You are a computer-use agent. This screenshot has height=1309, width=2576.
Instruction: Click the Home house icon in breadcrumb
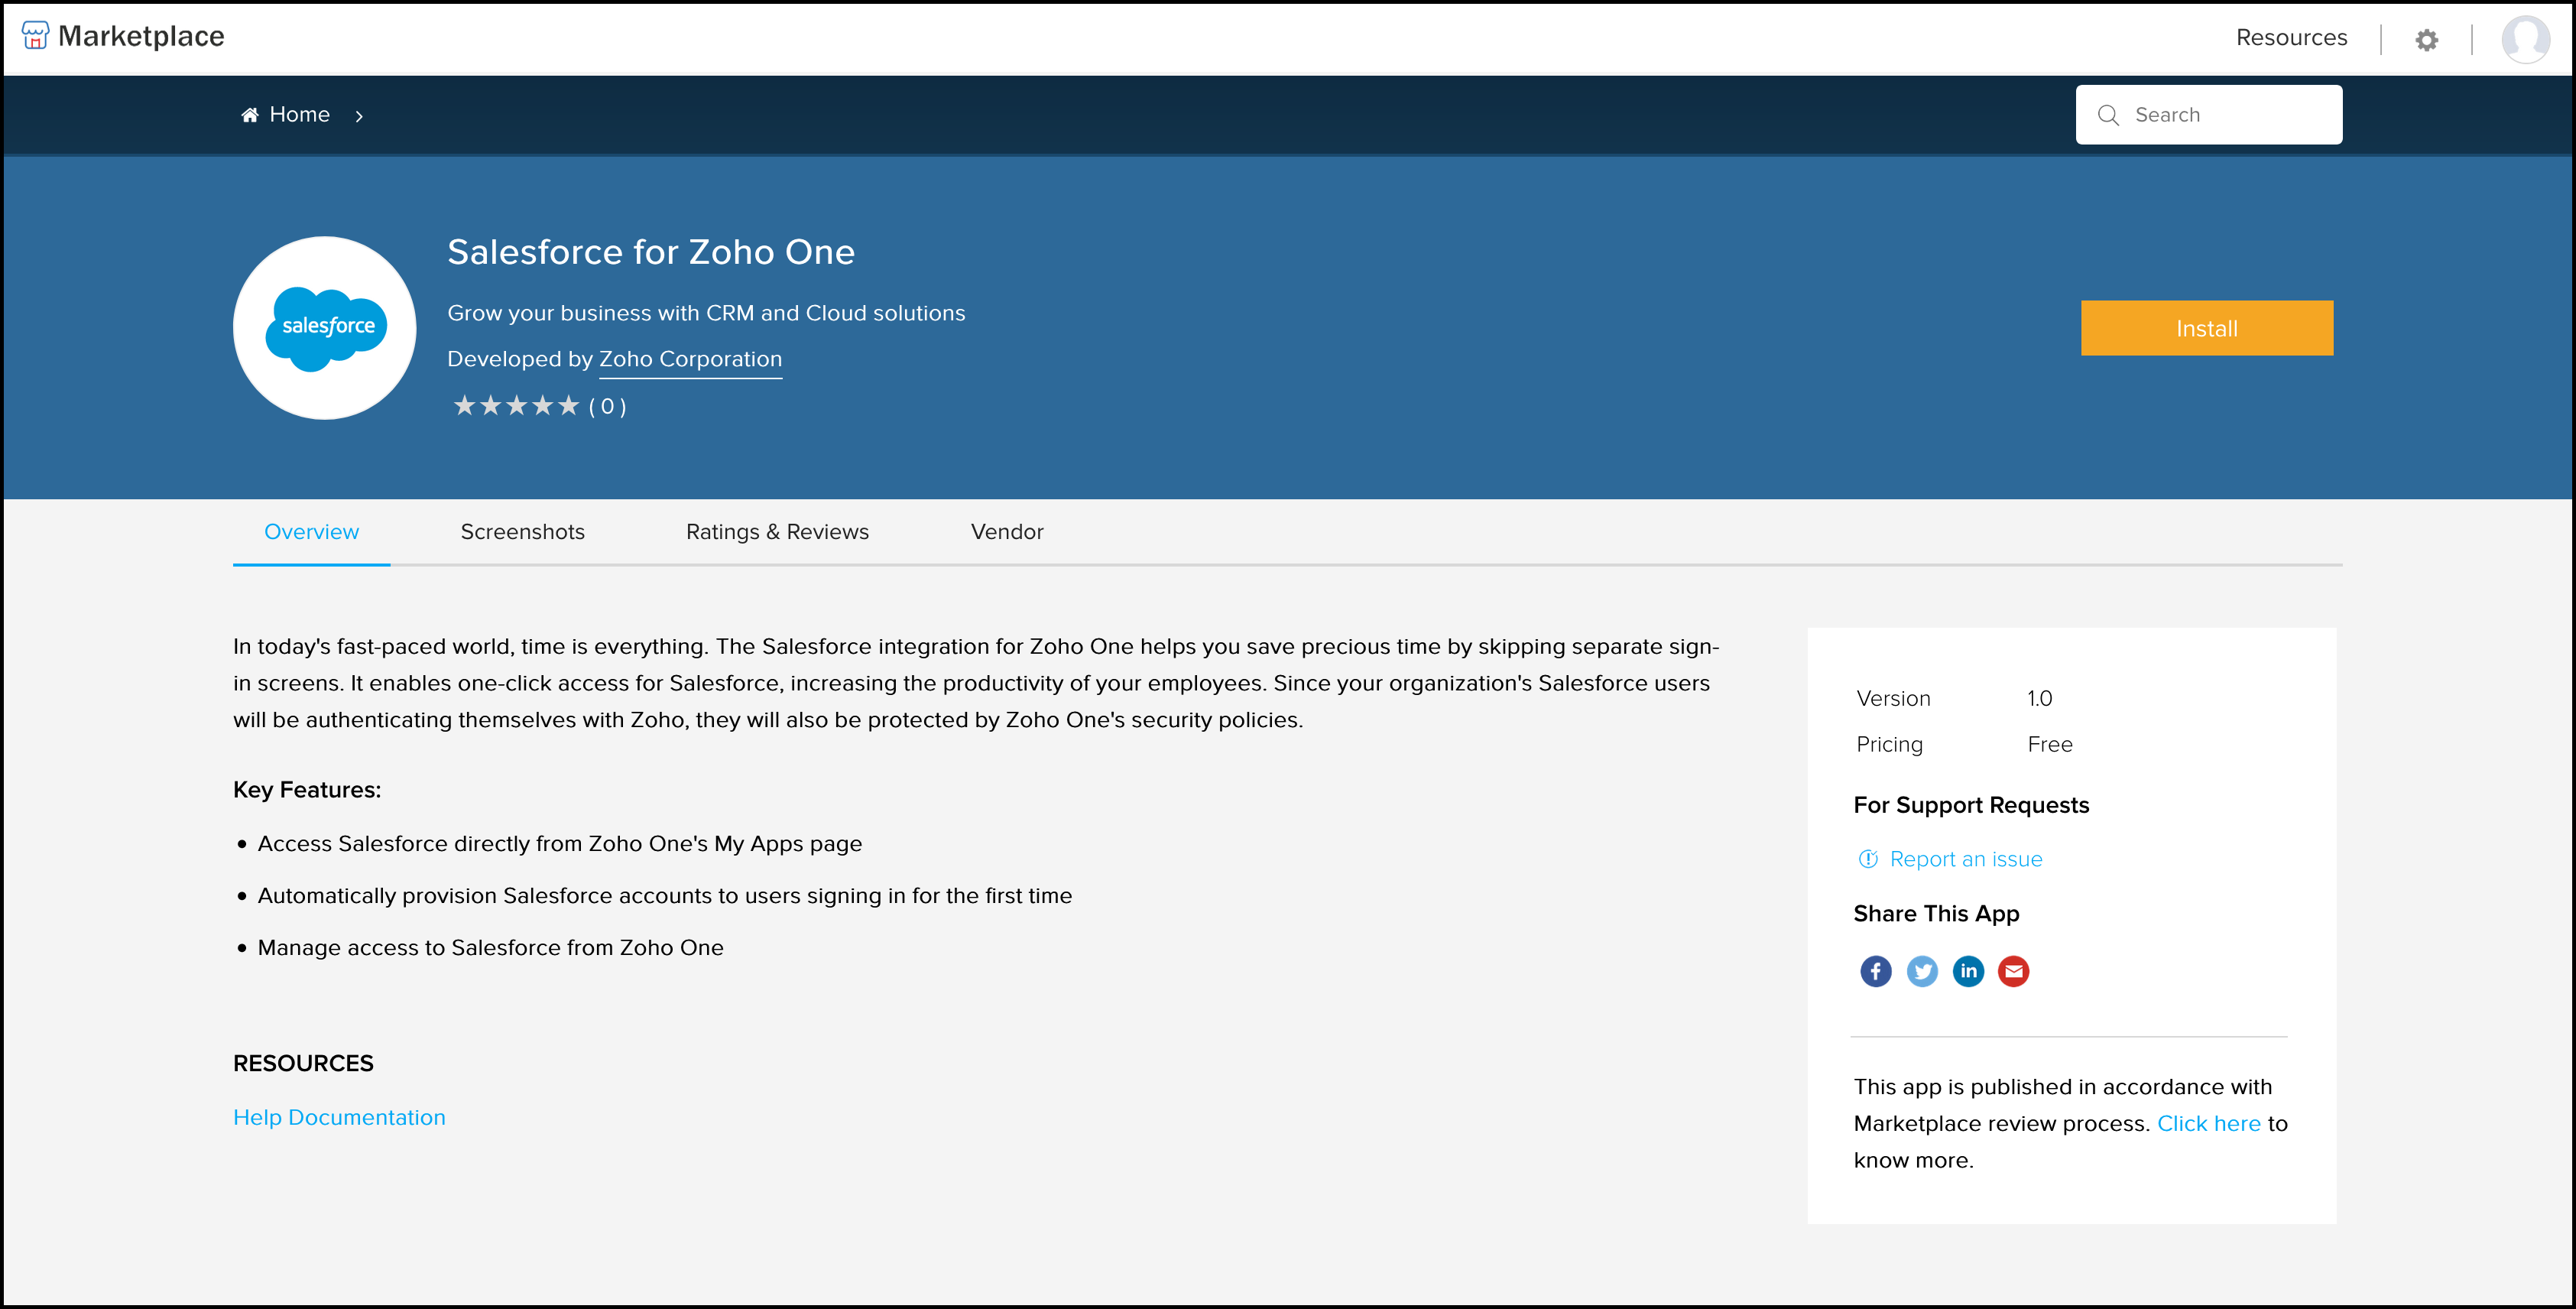(x=250, y=115)
